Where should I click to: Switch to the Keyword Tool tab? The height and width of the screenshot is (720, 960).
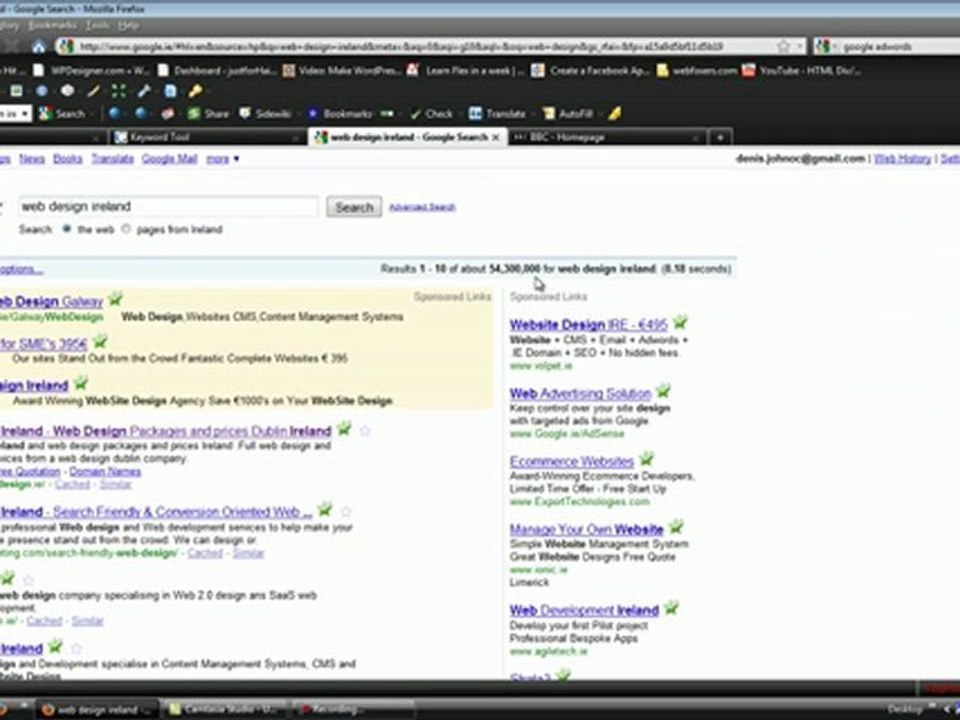205,137
